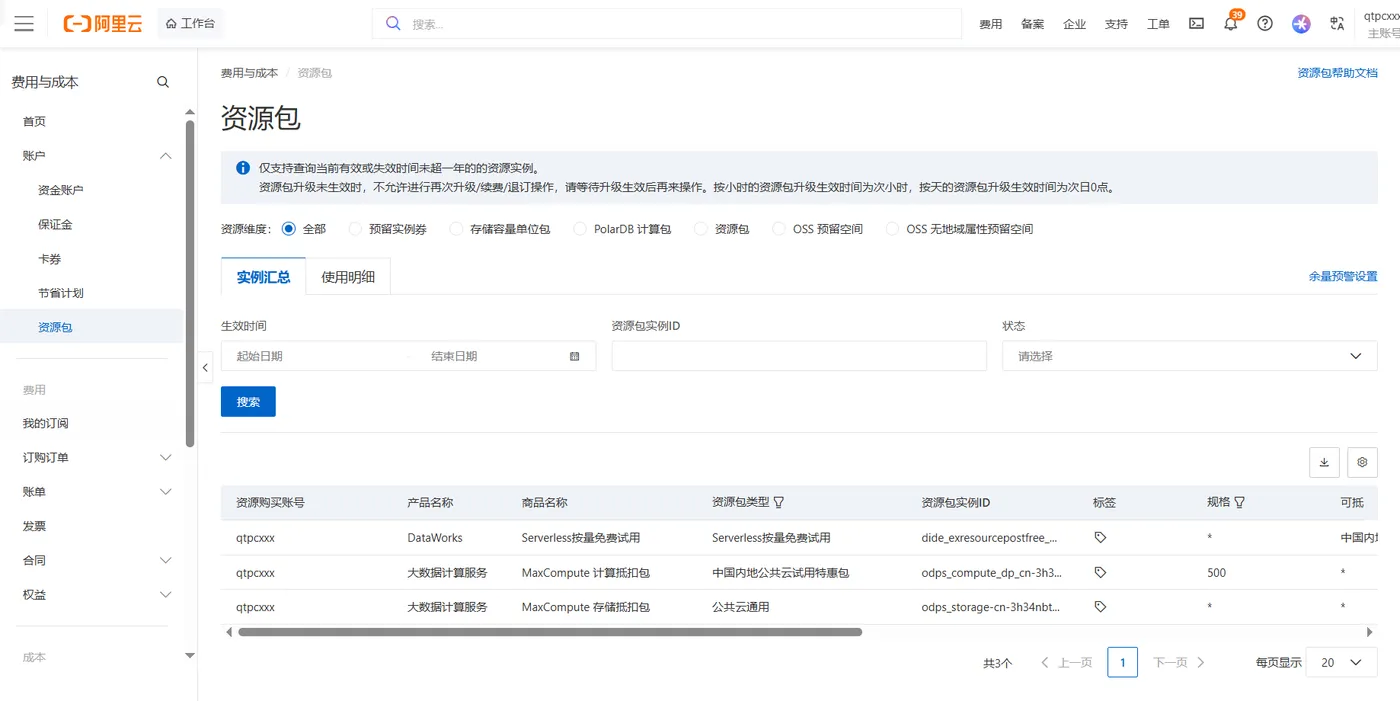Screen dimensions: 1400x701
Task: Open the Cloud Shell terminal icon
Action: (1196, 24)
